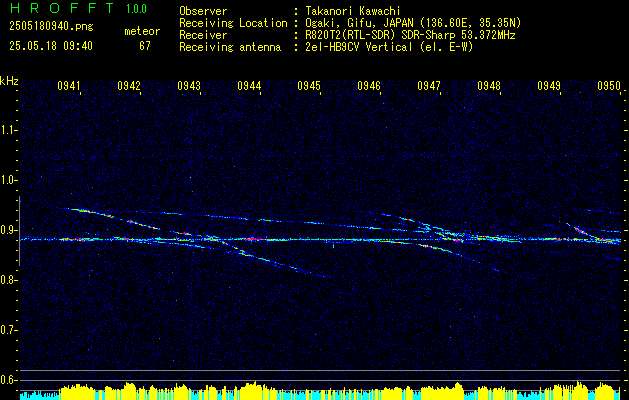Click the 0.7 frequency axis label
629x400 pixels.
click(x=8, y=330)
